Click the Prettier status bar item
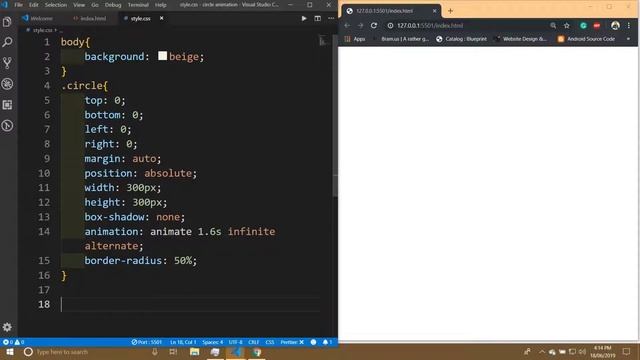Image resolution: width=640 pixels, height=360 pixels. point(292,342)
